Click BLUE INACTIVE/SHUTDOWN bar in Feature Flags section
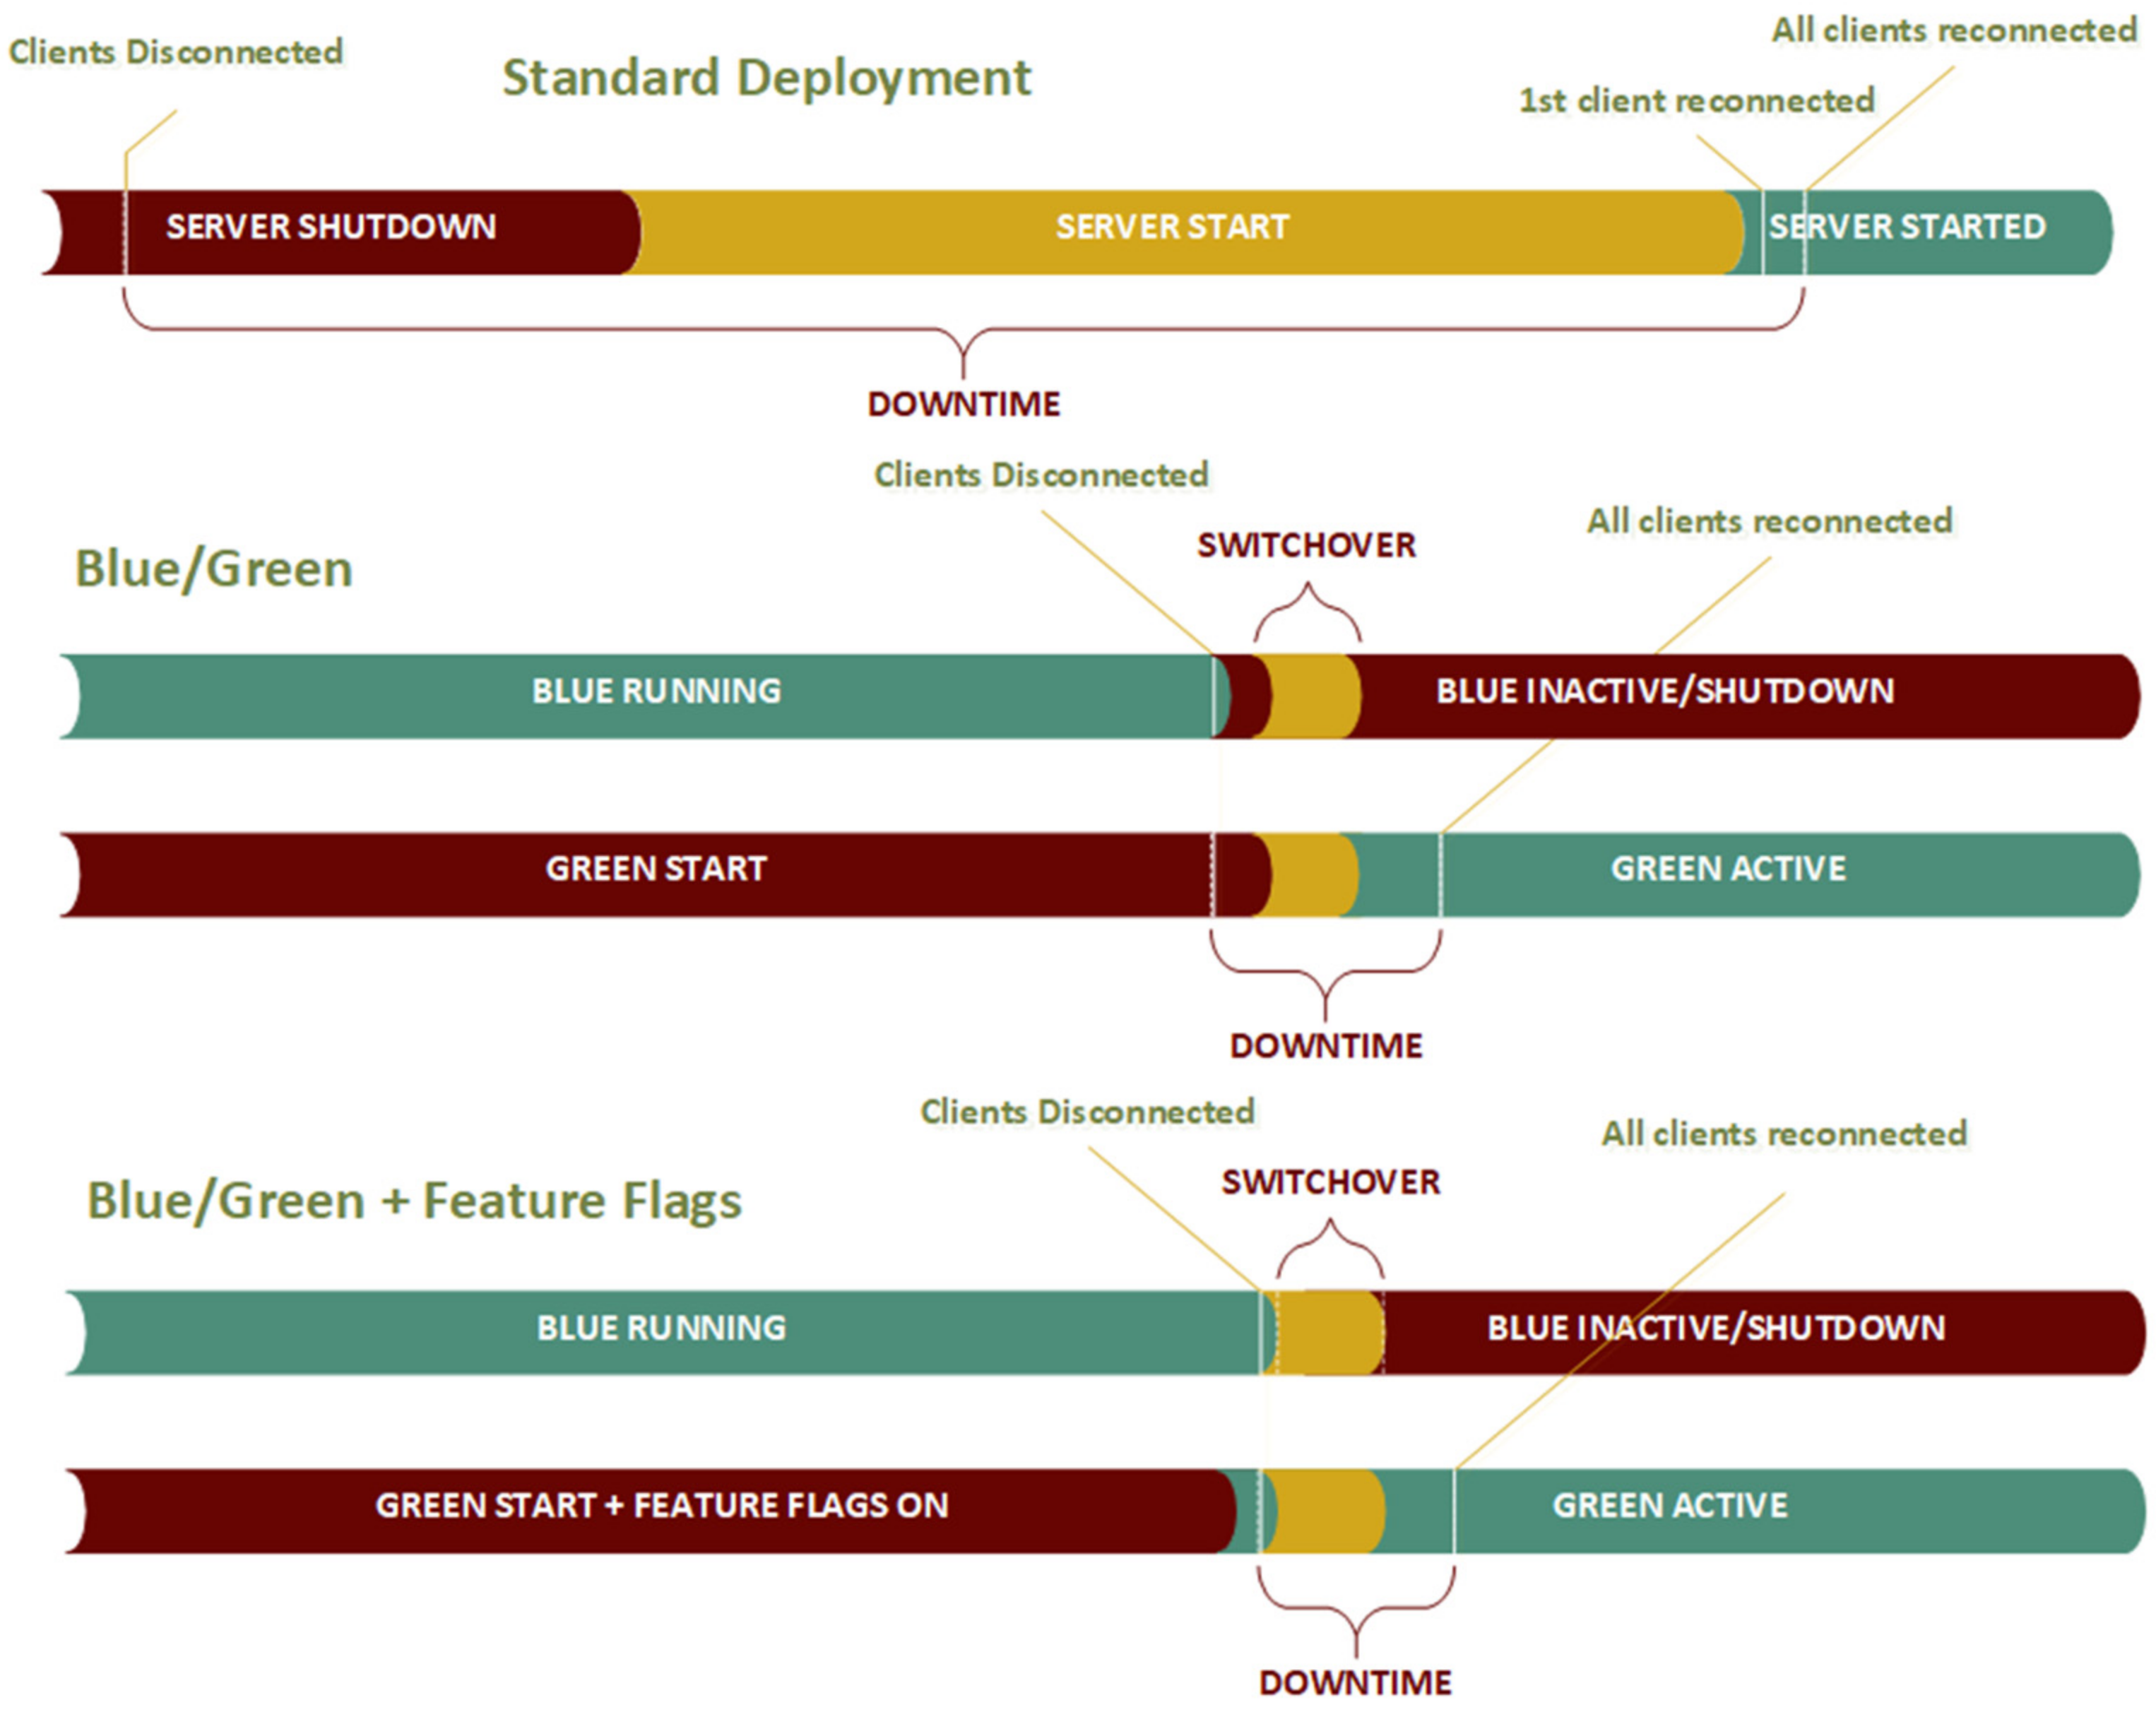 [1716, 1329]
